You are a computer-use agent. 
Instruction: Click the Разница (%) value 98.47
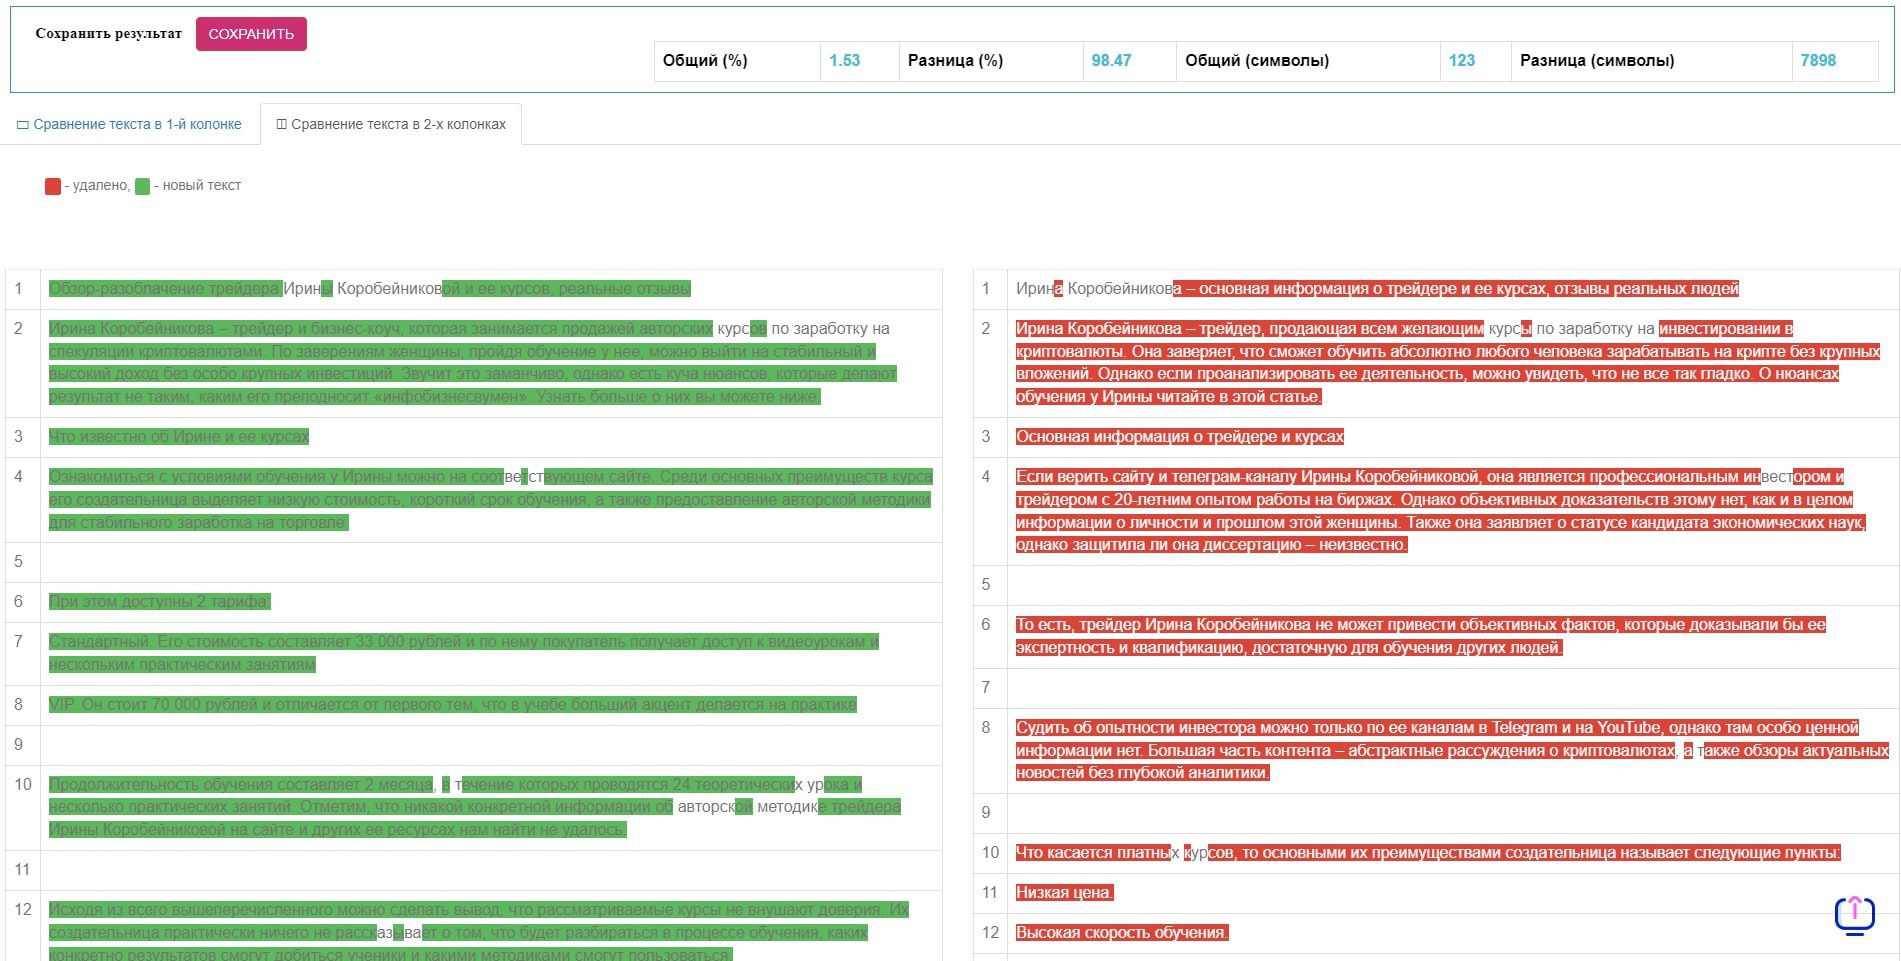tap(1111, 60)
